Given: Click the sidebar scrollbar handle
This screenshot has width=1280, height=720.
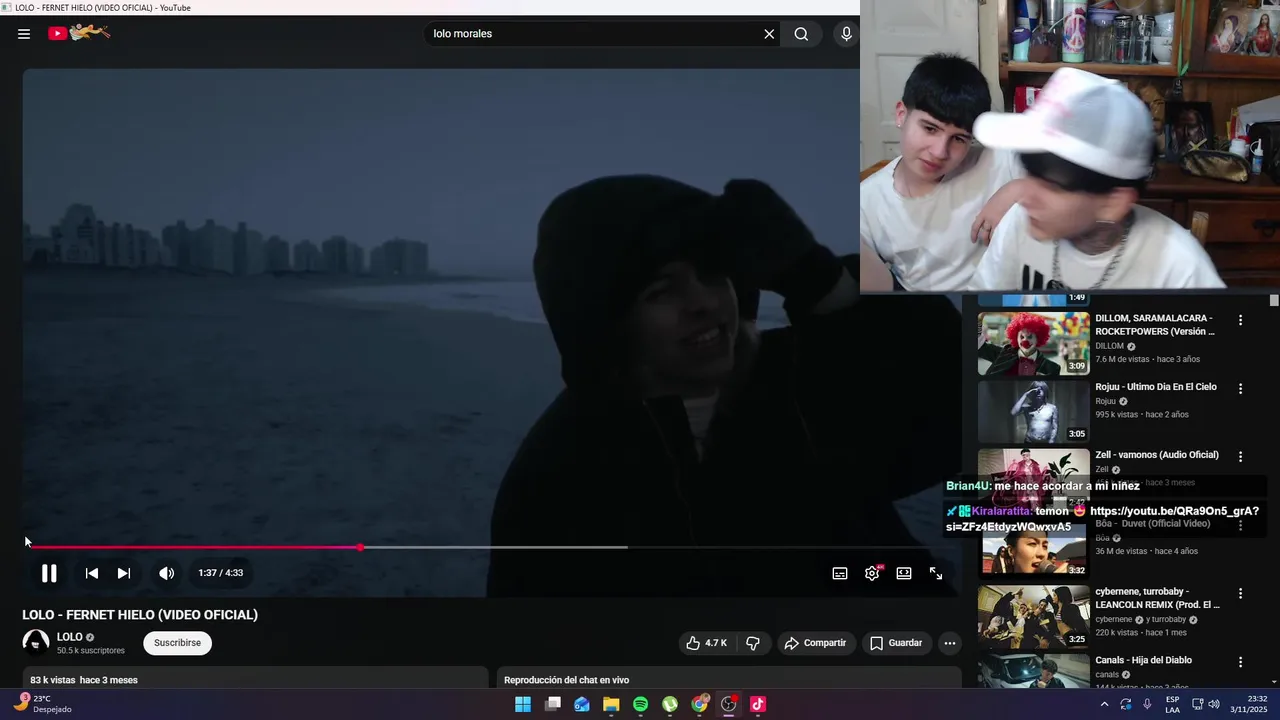Looking at the screenshot, I should (x=1274, y=300).
